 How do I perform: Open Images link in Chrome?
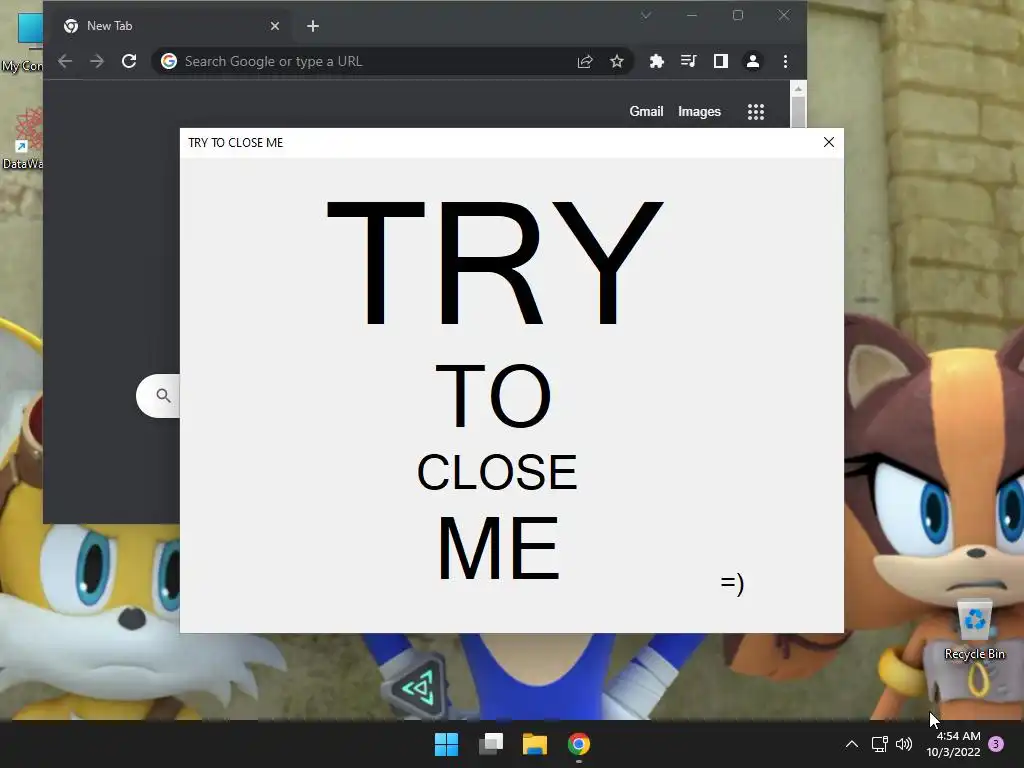click(699, 112)
